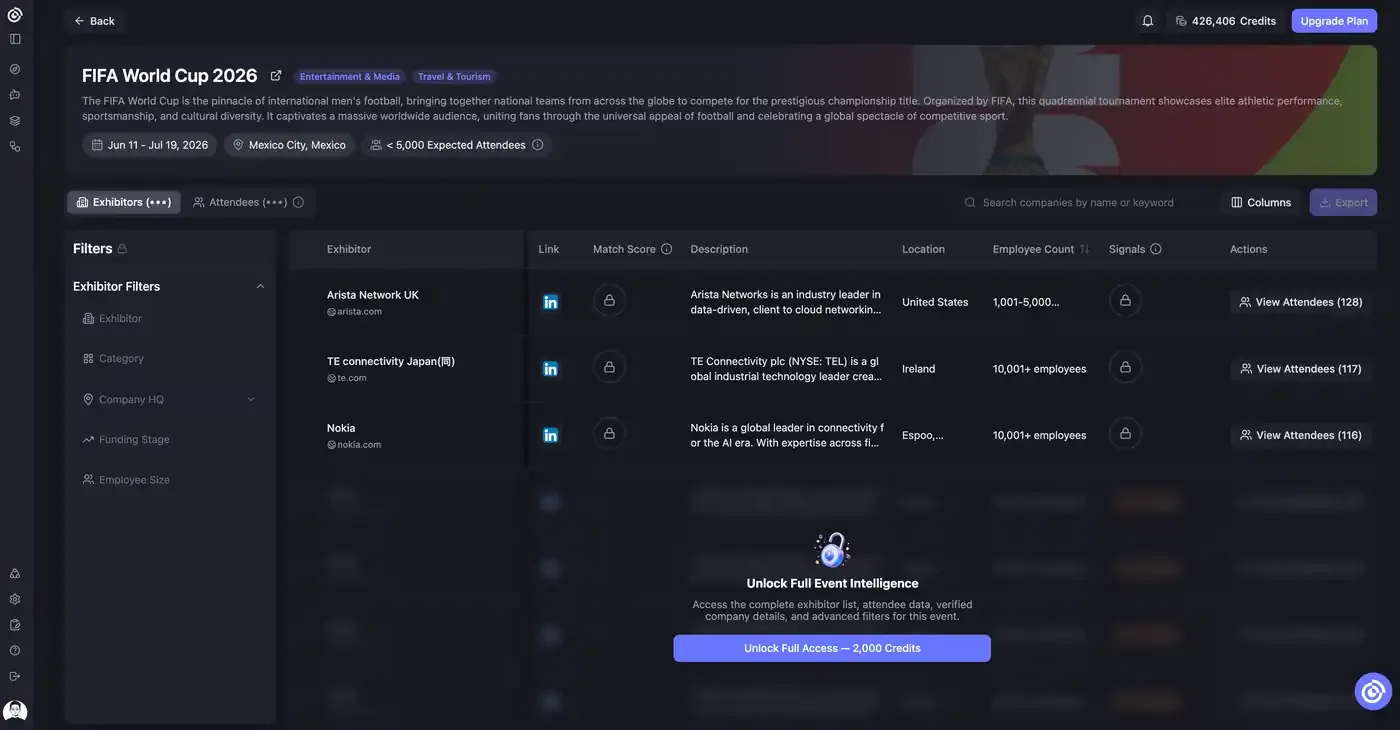Open external link icon beside FIFA World Cup 2026
The width and height of the screenshot is (1400, 730).
(276, 76)
